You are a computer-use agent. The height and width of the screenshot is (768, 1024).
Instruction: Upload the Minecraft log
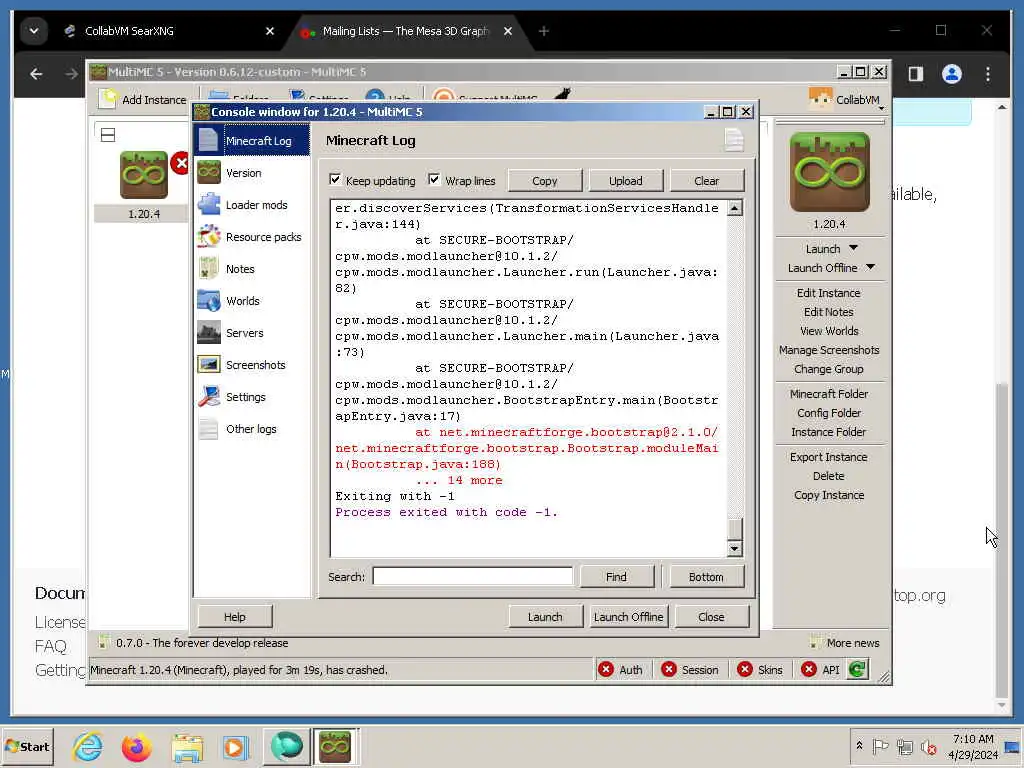[x=626, y=181]
